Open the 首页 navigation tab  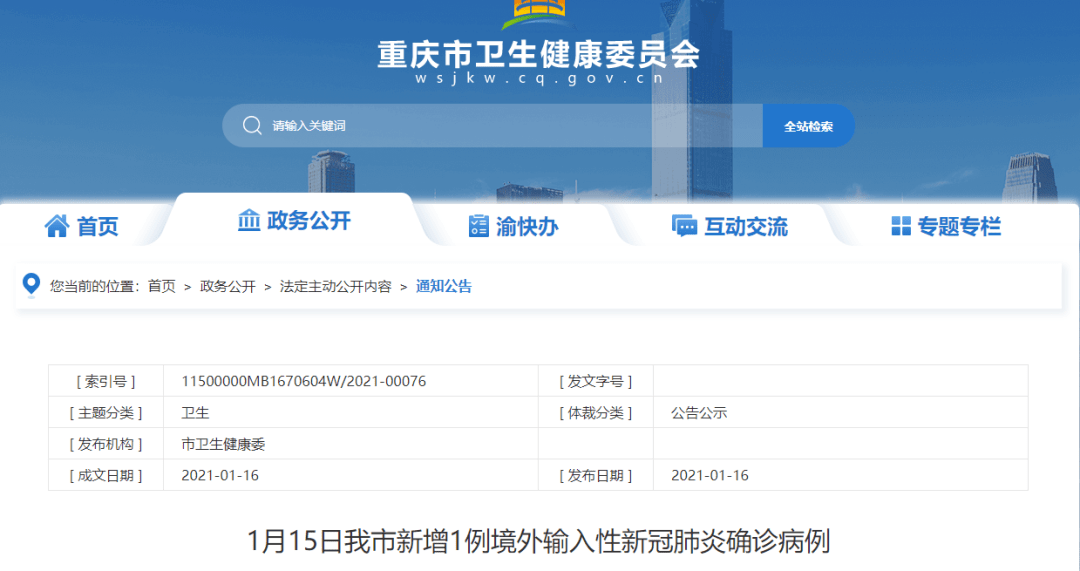82,226
